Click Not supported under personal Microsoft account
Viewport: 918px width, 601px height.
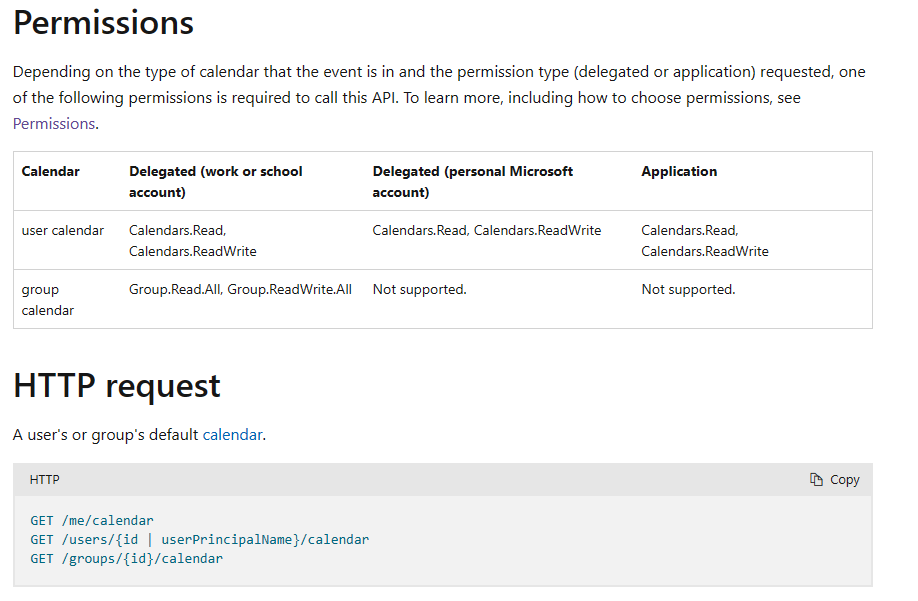[x=419, y=290]
